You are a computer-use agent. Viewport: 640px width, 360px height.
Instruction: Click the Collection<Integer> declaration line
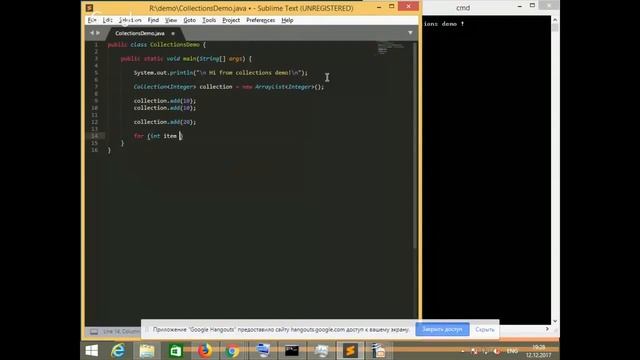tap(229, 87)
